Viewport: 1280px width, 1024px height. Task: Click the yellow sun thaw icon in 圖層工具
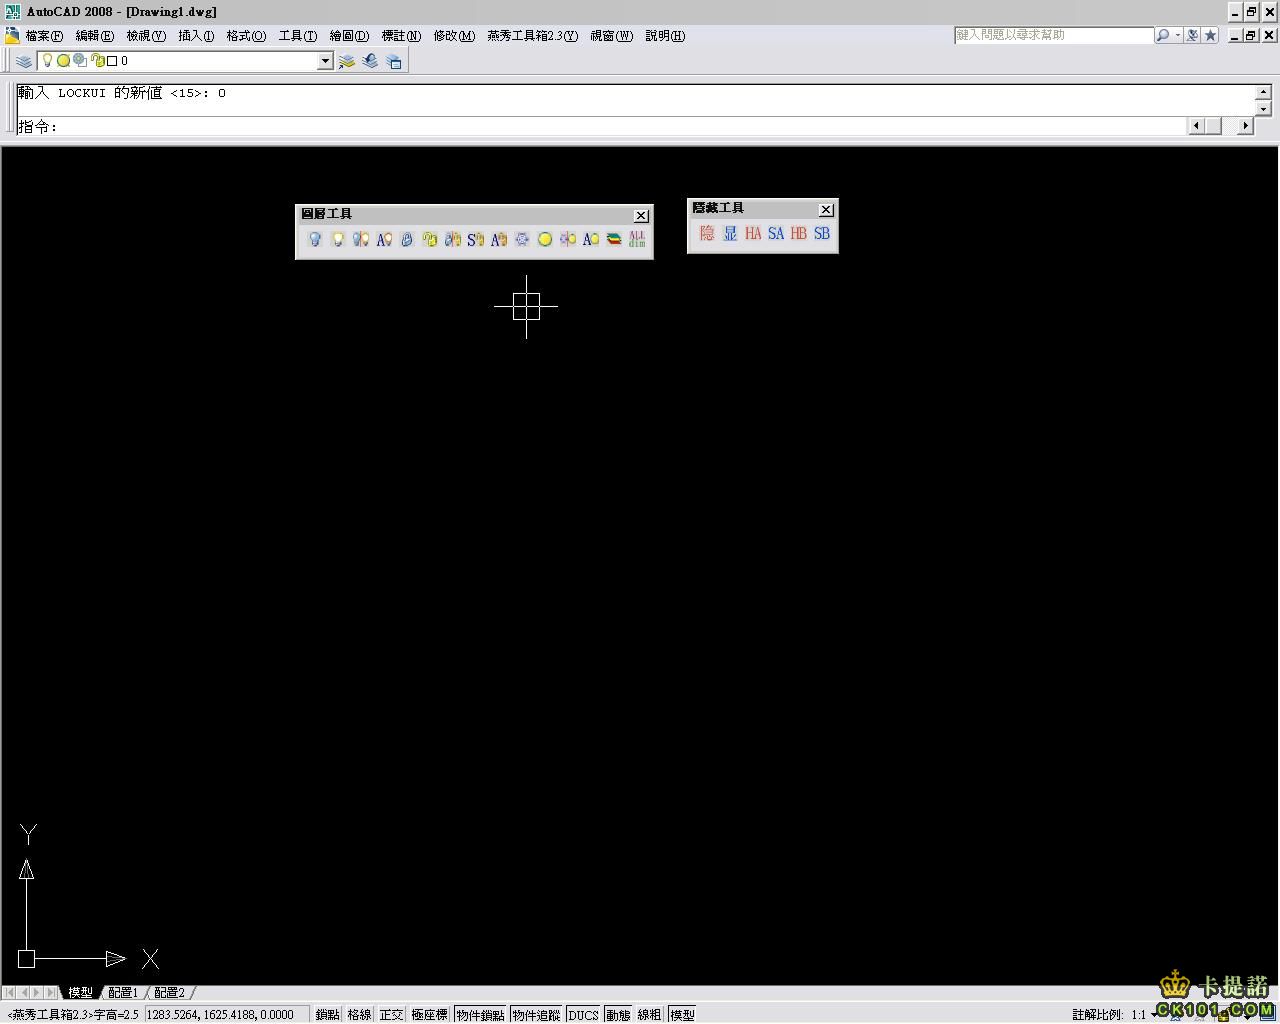click(x=545, y=239)
